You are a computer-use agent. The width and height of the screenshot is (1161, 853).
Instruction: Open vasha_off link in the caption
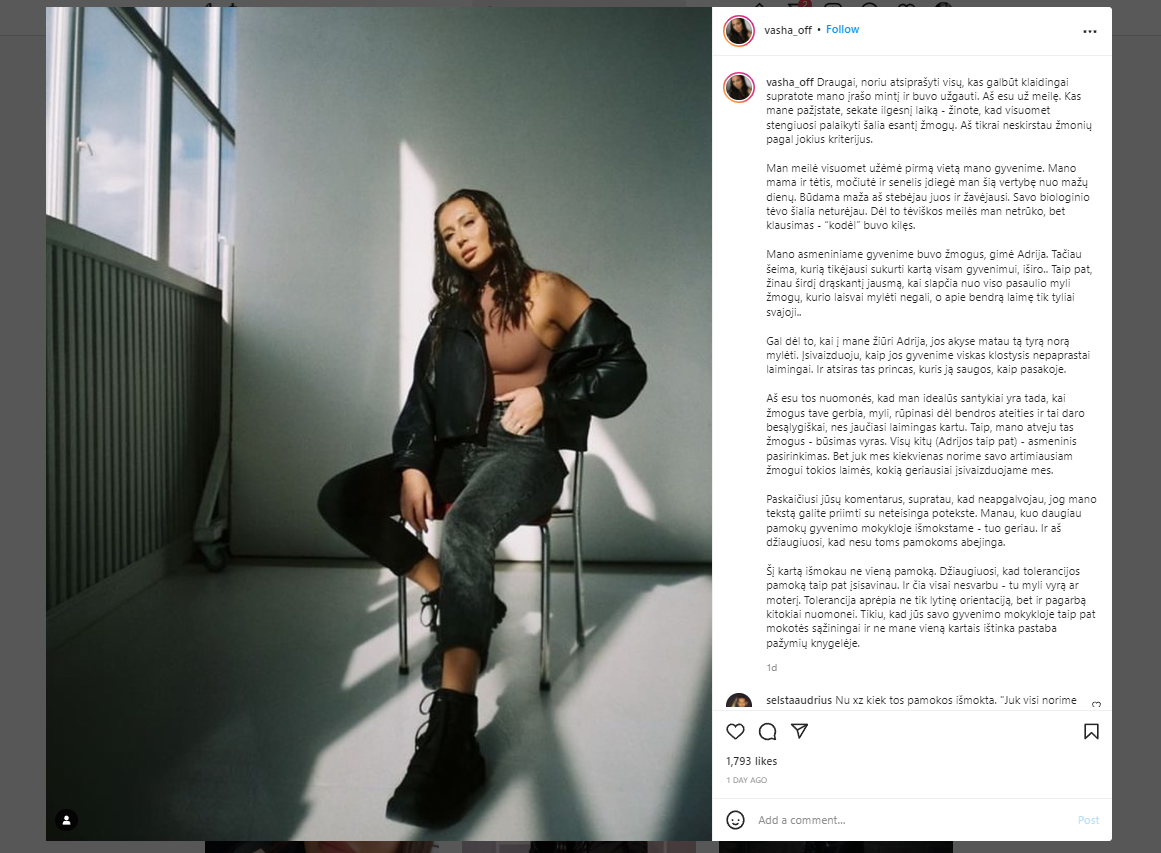789,82
